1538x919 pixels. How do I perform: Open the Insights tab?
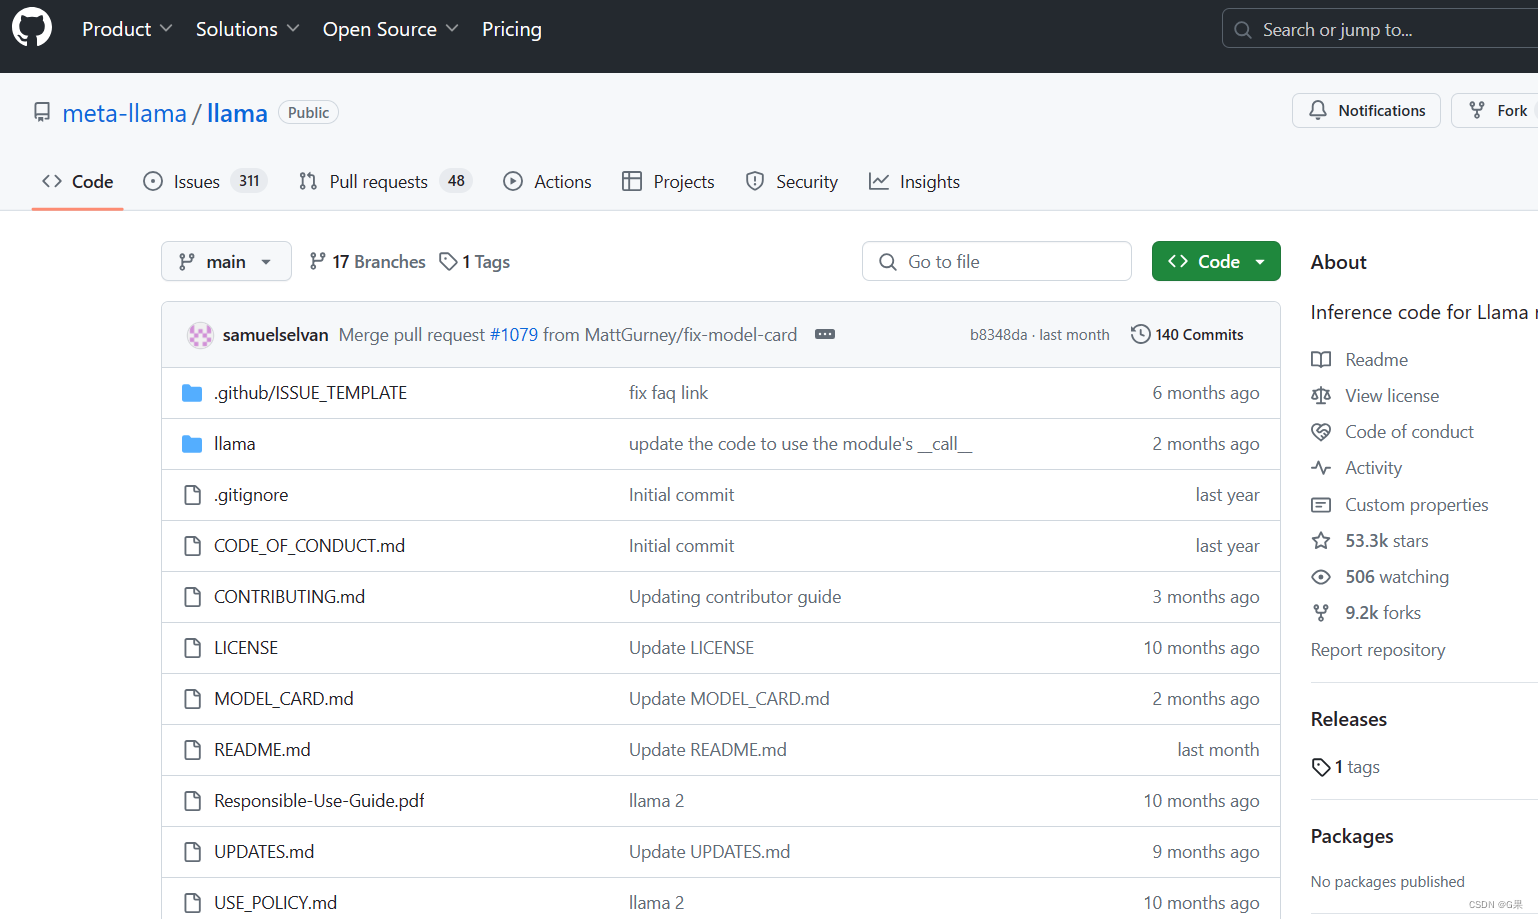(x=914, y=181)
